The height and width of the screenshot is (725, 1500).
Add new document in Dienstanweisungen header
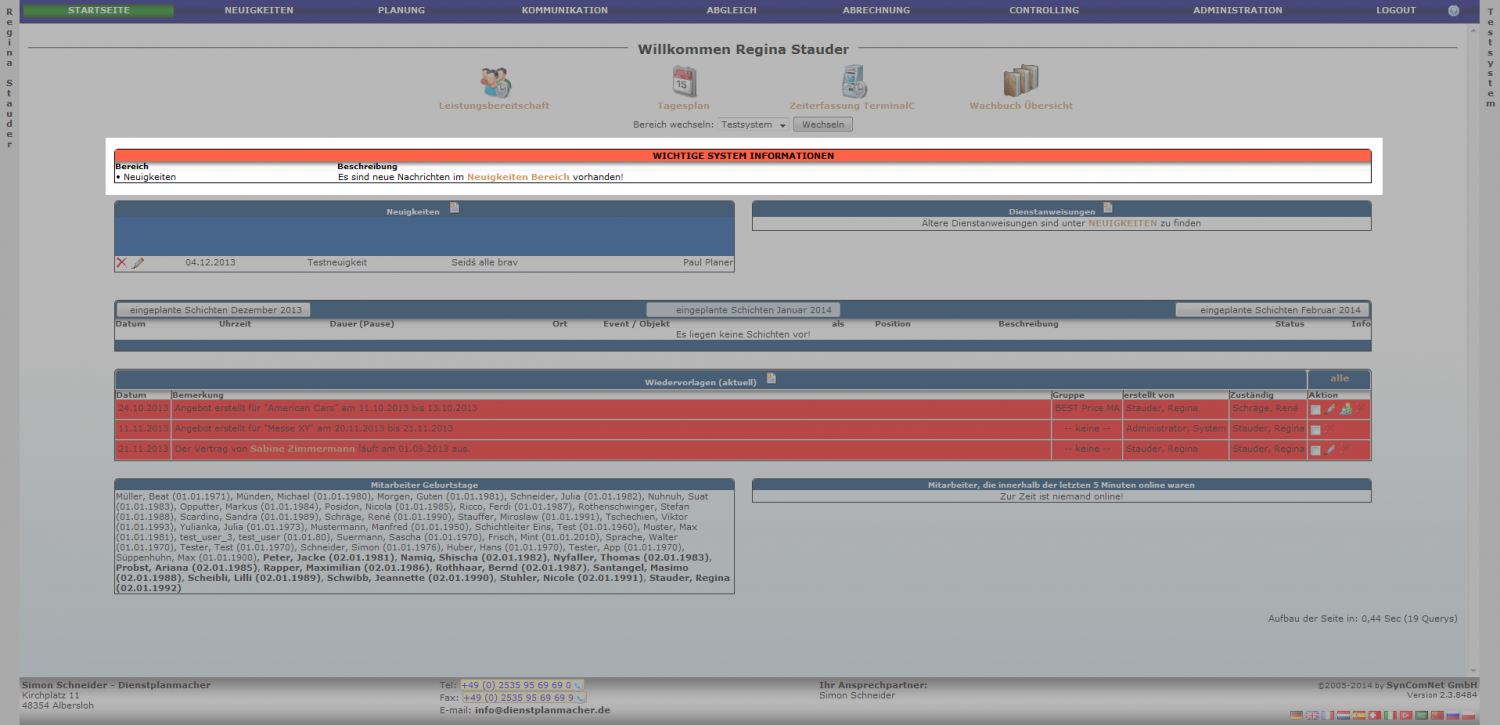pyautogui.click(x=1108, y=208)
